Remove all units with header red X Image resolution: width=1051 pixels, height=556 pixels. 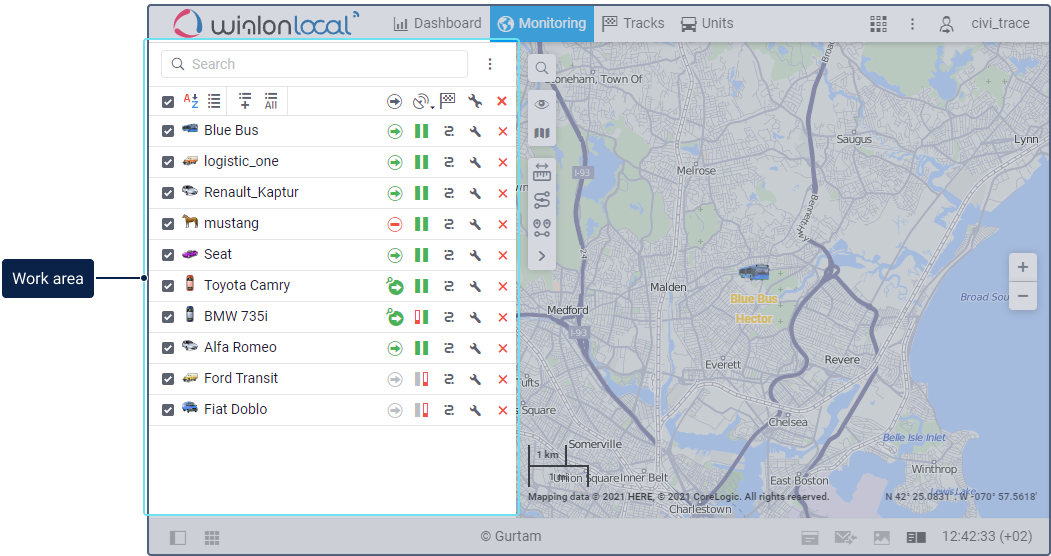coord(502,102)
